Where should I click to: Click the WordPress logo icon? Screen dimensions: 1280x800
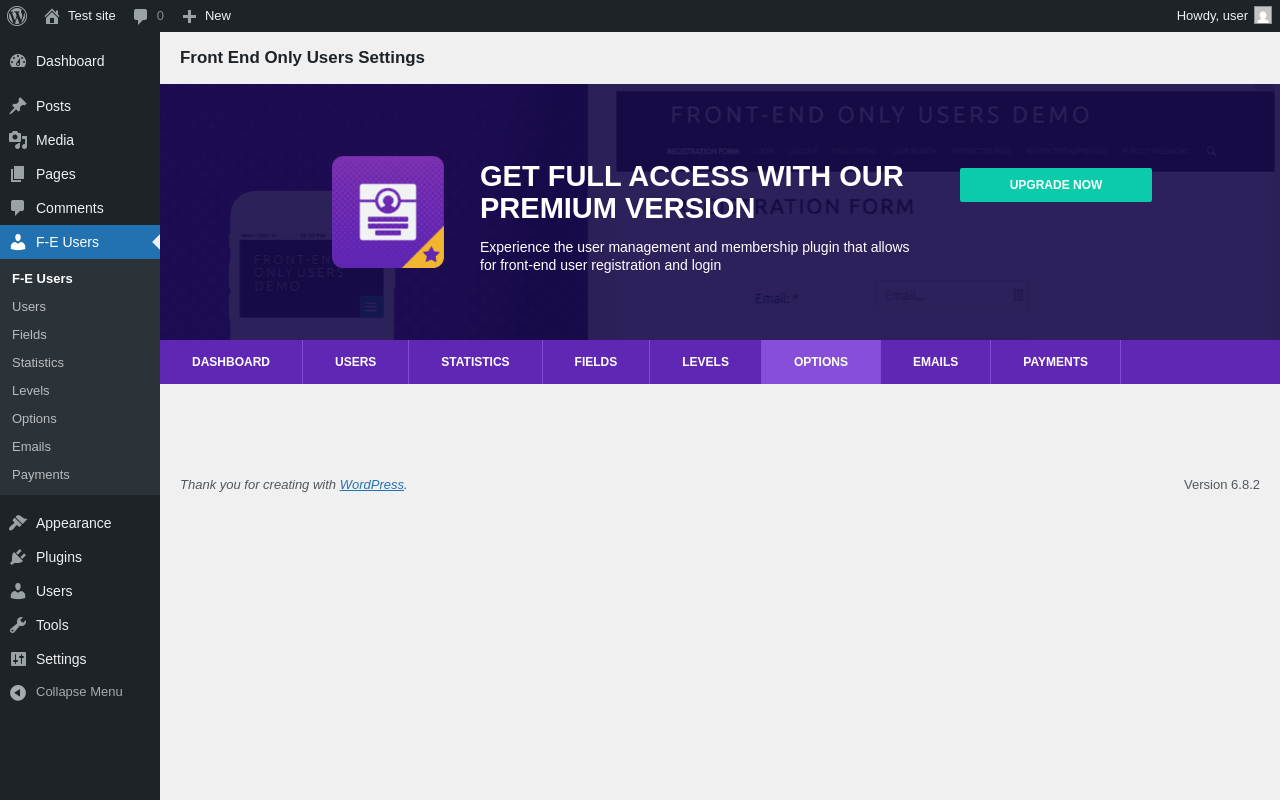click(17, 16)
